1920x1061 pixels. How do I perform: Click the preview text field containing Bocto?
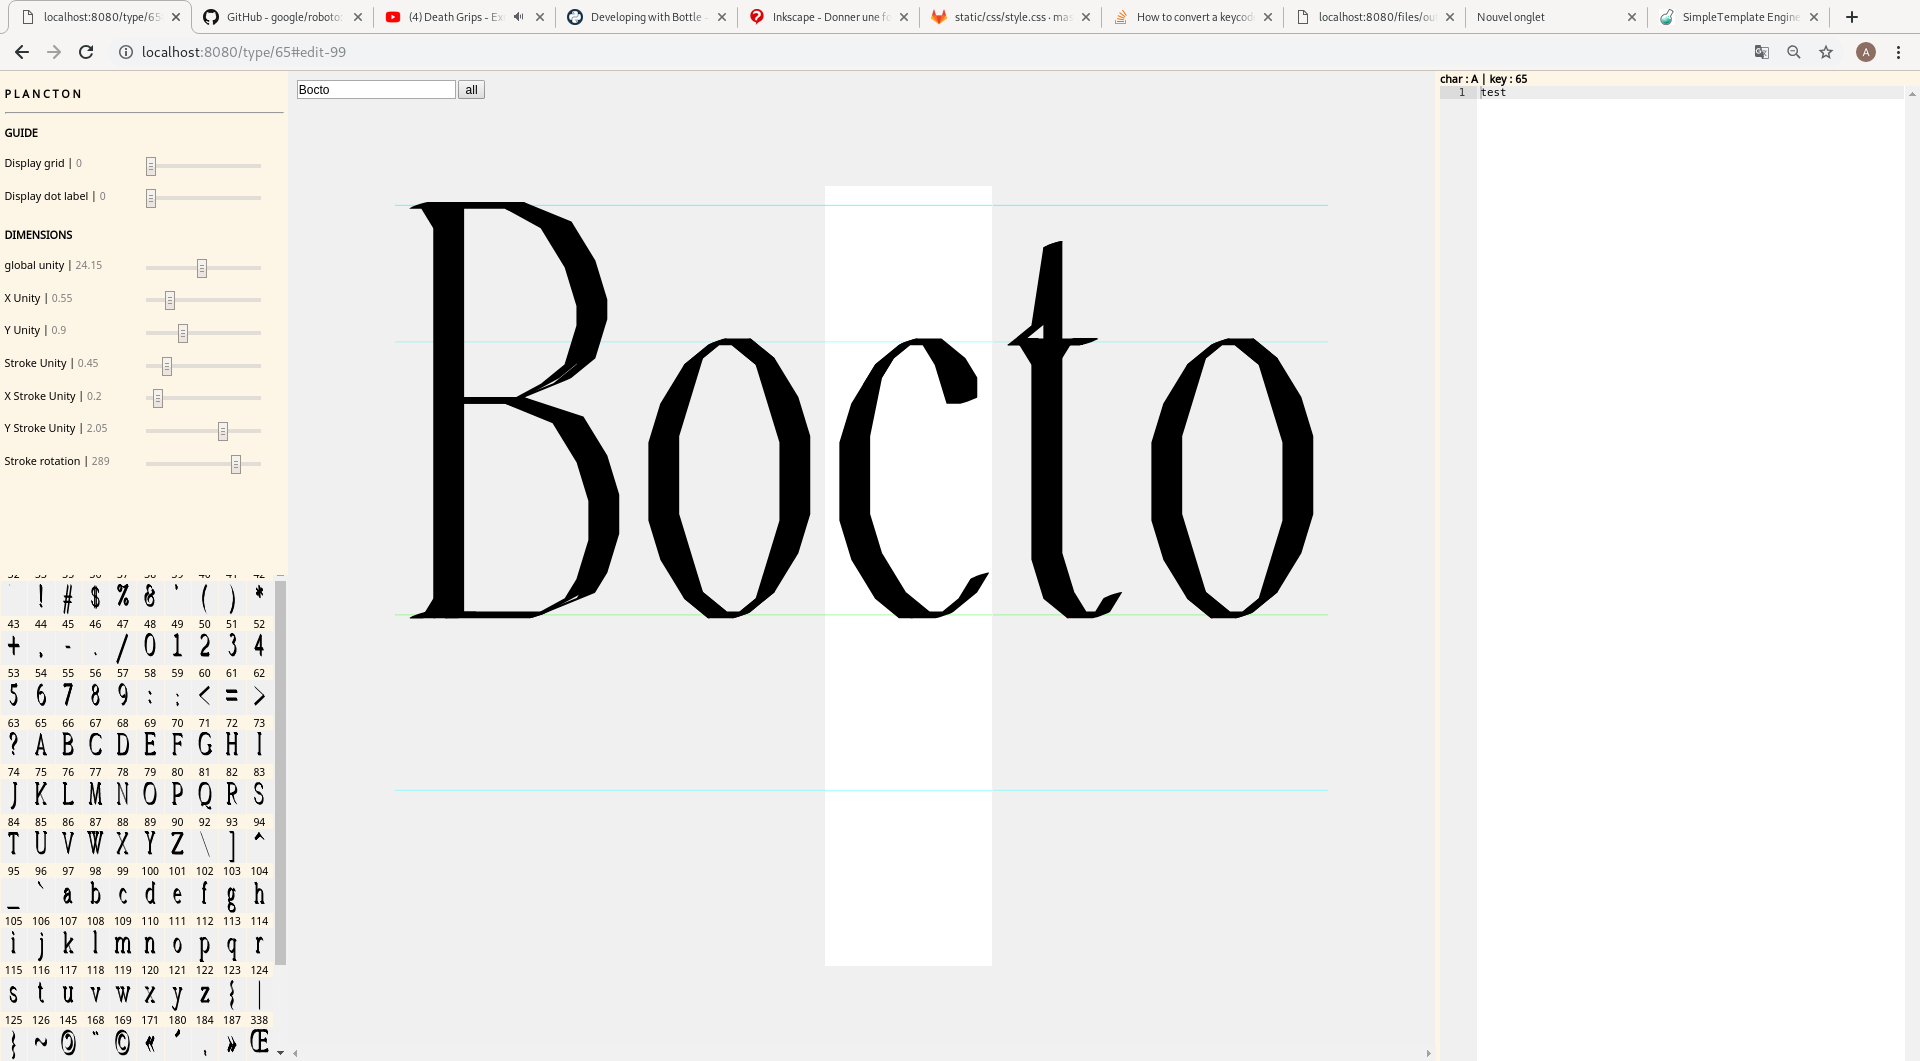point(376,90)
